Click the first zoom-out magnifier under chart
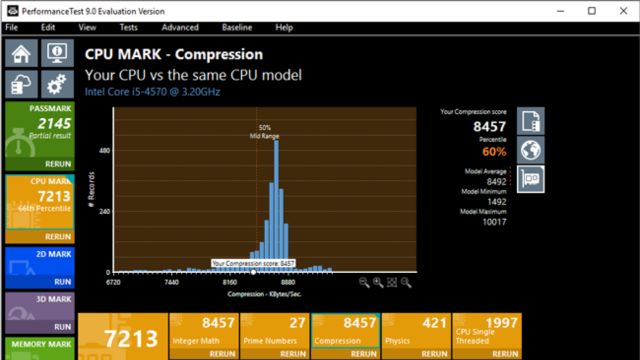This screenshot has width=640, height=360. tap(364, 282)
